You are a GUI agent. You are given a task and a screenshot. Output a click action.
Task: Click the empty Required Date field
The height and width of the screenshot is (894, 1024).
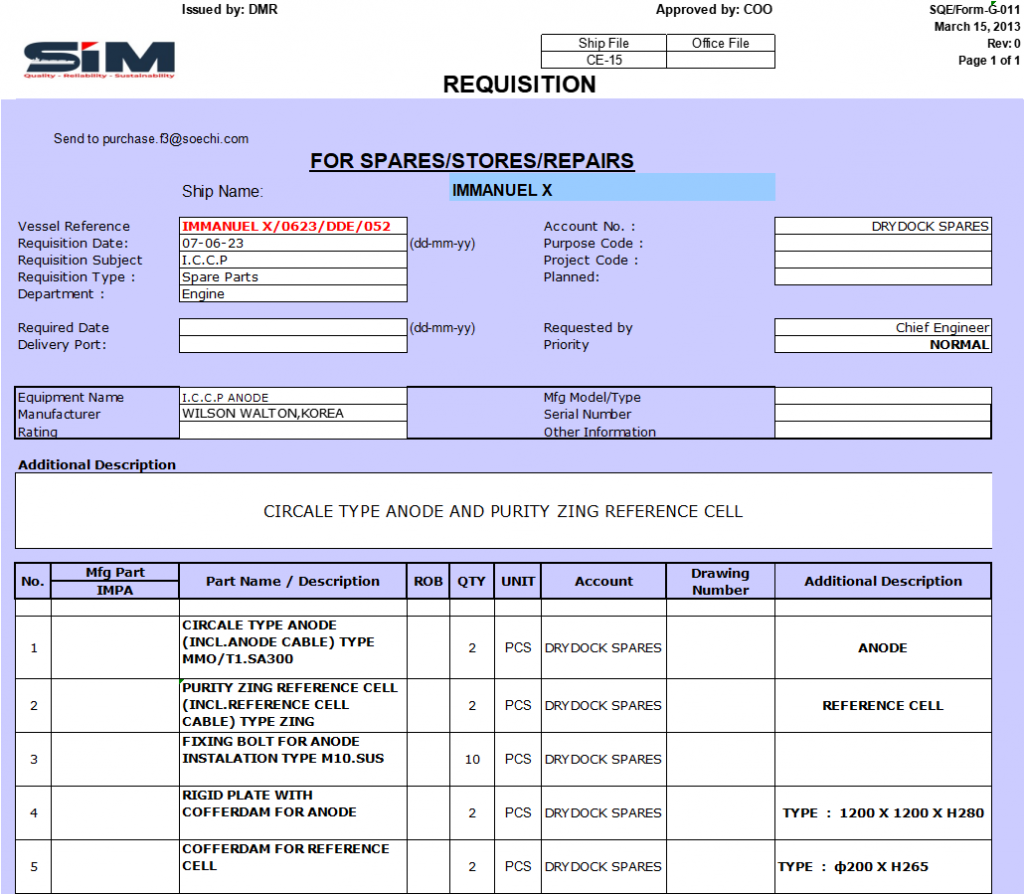tap(293, 328)
